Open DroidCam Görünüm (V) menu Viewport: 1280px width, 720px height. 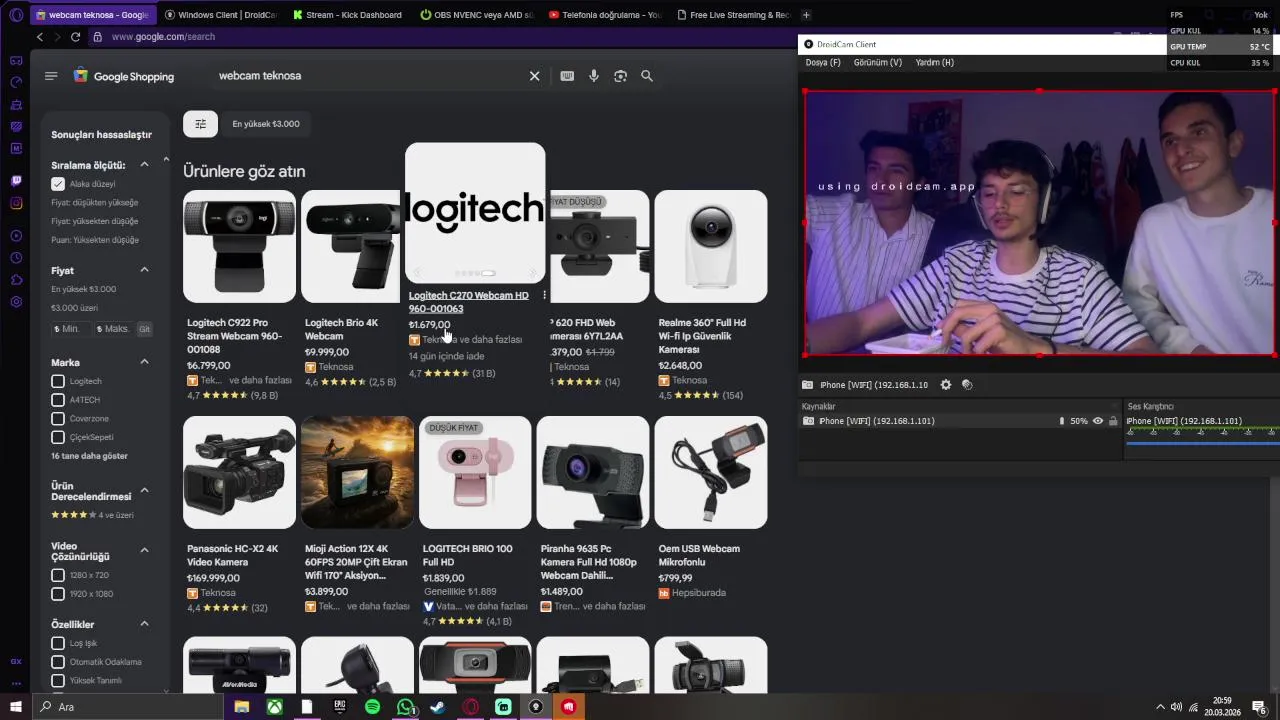pyautogui.click(x=877, y=62)
